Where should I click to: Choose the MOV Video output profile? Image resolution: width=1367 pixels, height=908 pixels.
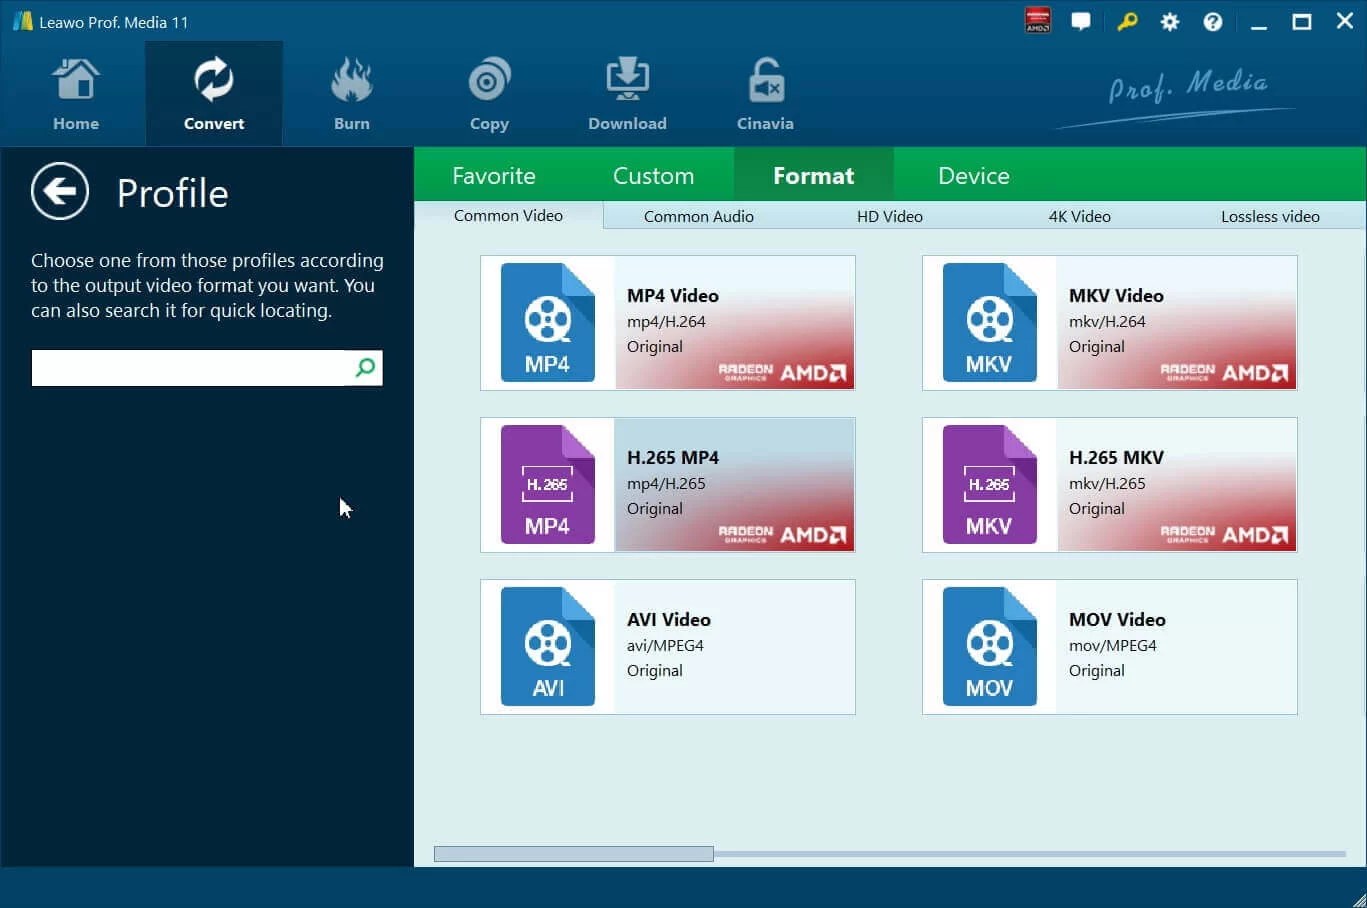[1108, 646]
